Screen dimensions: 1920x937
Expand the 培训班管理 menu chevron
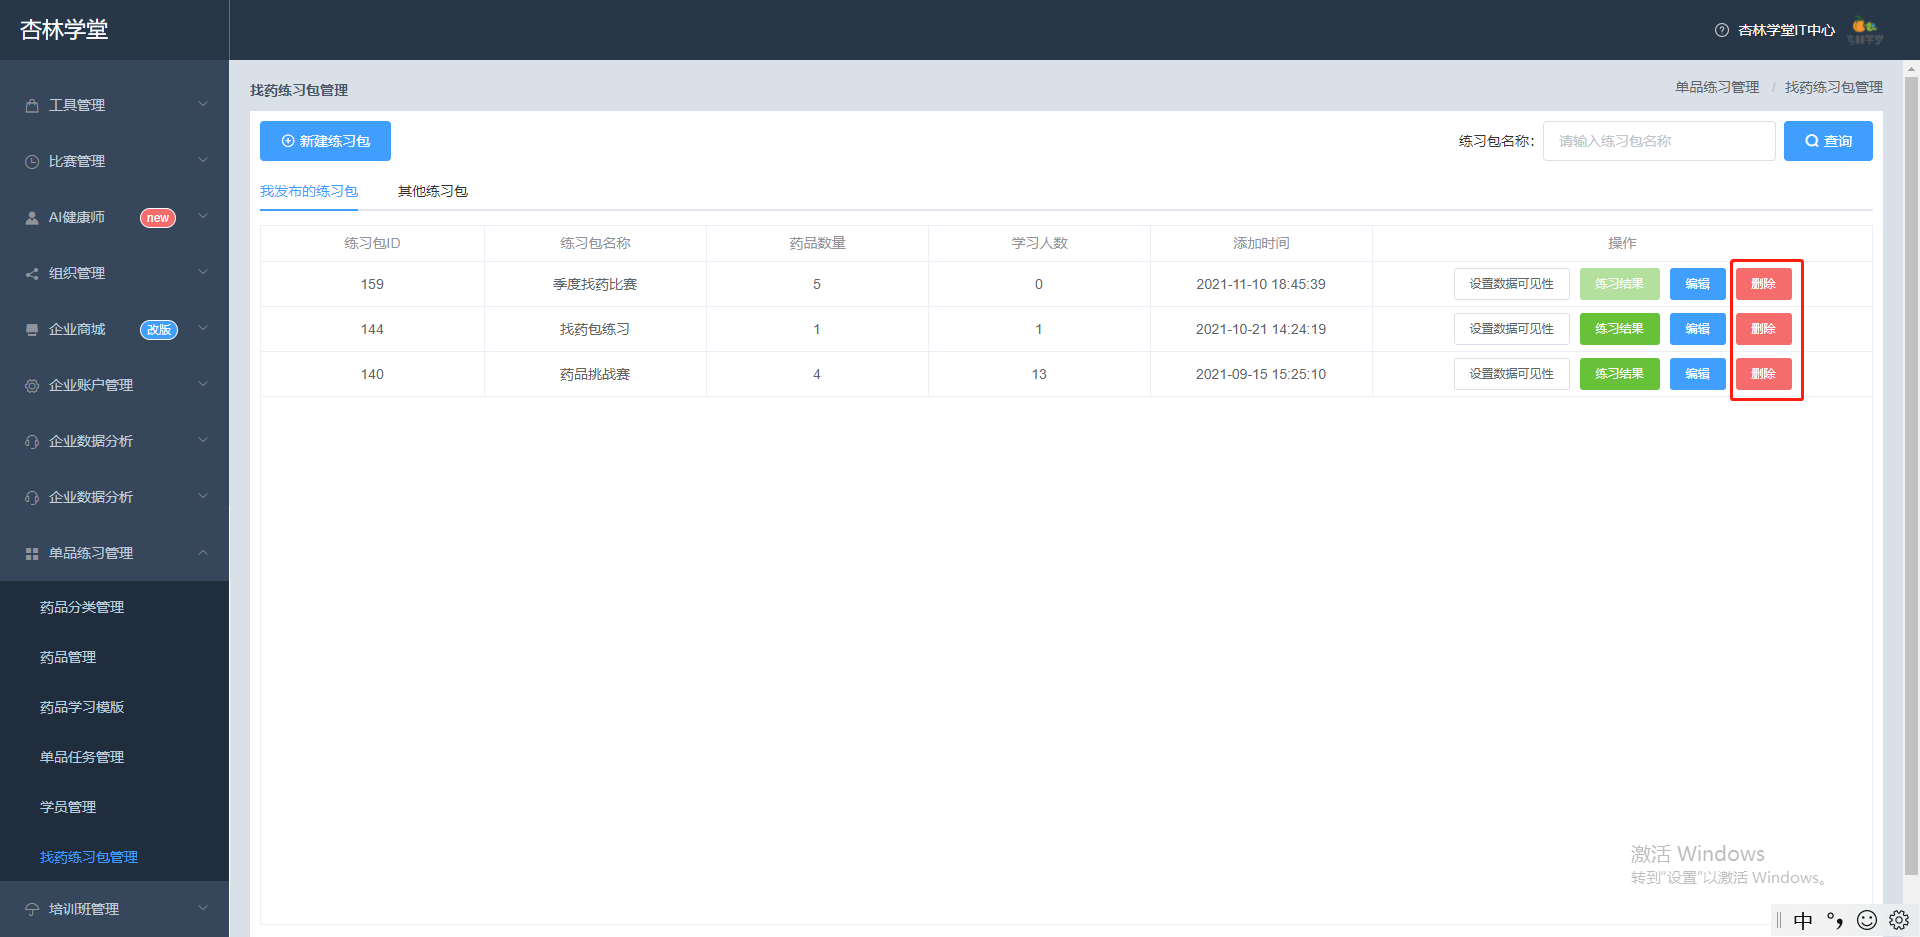coord(203,908)
